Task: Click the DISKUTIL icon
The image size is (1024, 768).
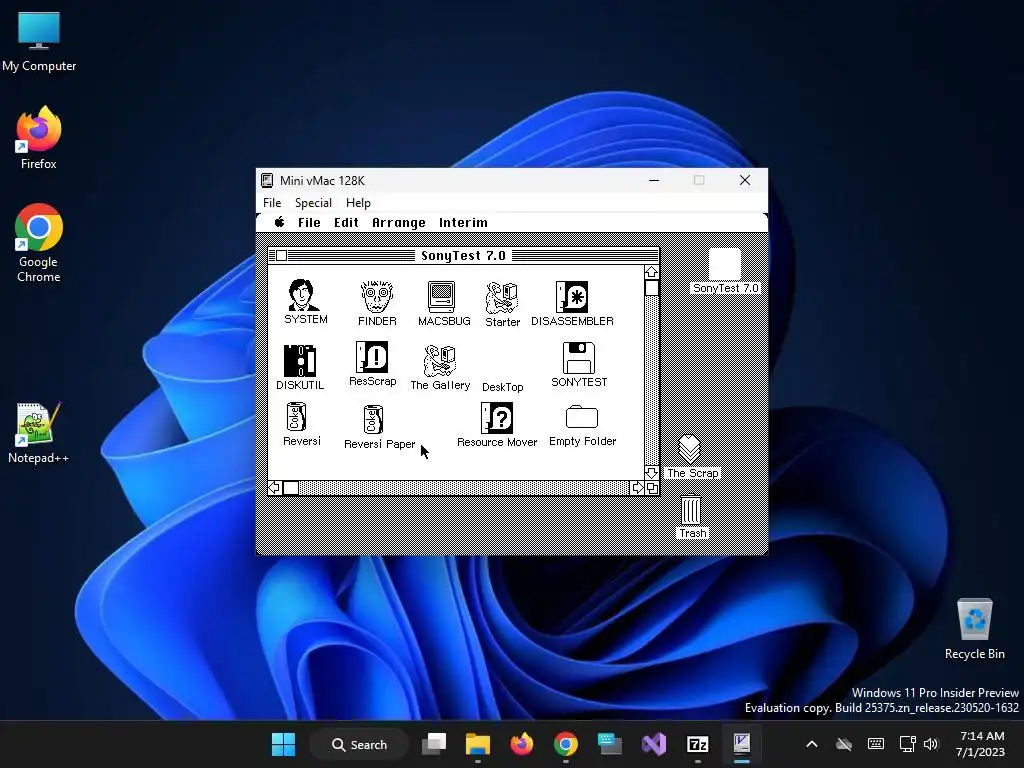Action: pos(300,360)
